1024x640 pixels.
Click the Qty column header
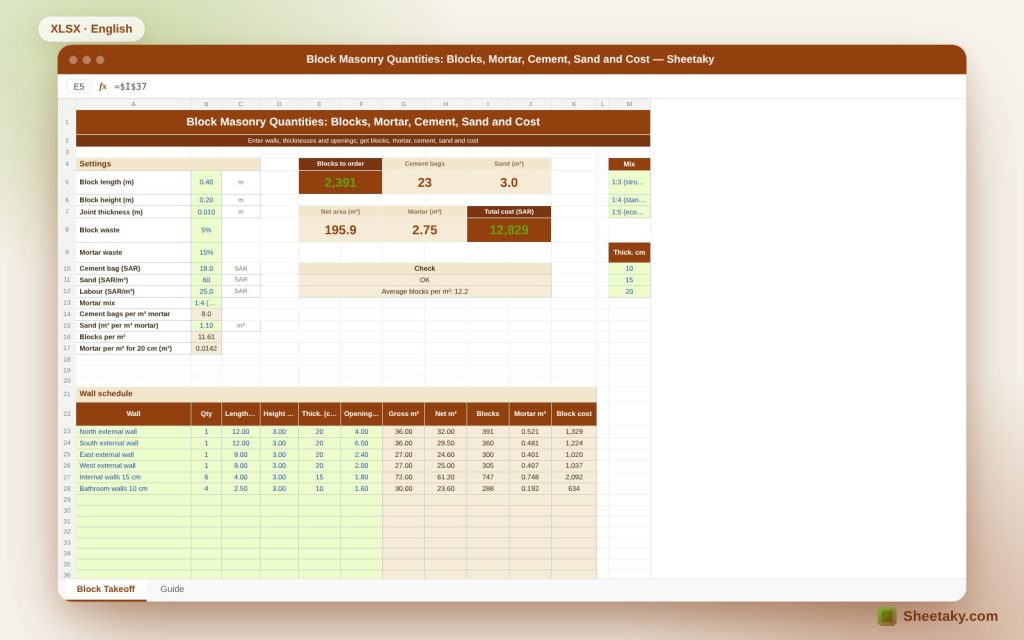(x=206, y=413)
